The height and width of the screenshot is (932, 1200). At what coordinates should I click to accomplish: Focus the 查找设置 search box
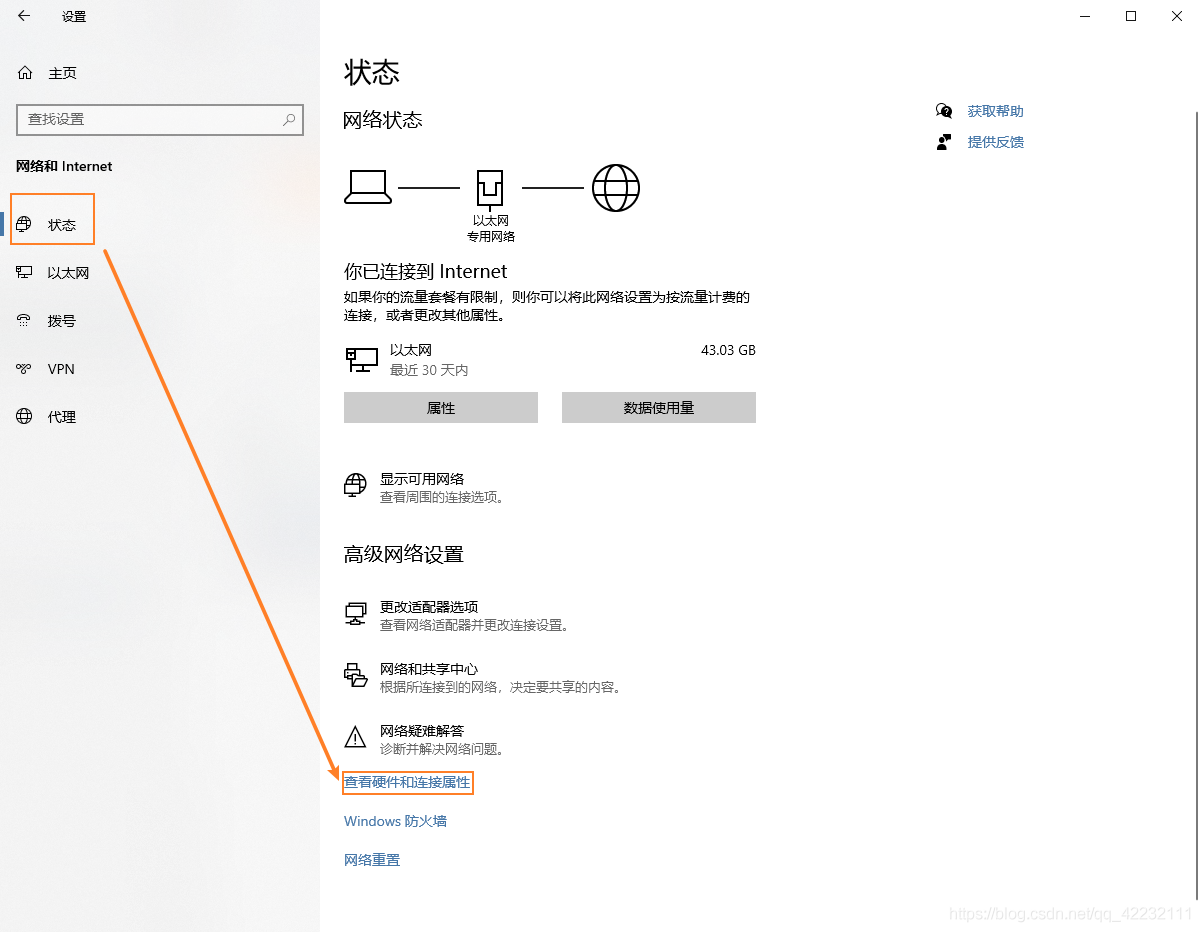pyautogui.click(x=160, y=119)
